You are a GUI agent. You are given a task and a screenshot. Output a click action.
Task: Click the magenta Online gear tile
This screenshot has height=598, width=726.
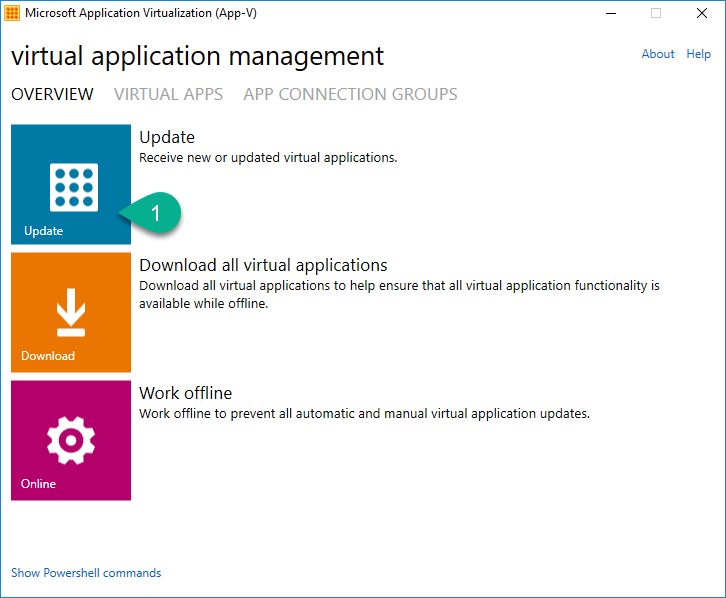point(71,440)
